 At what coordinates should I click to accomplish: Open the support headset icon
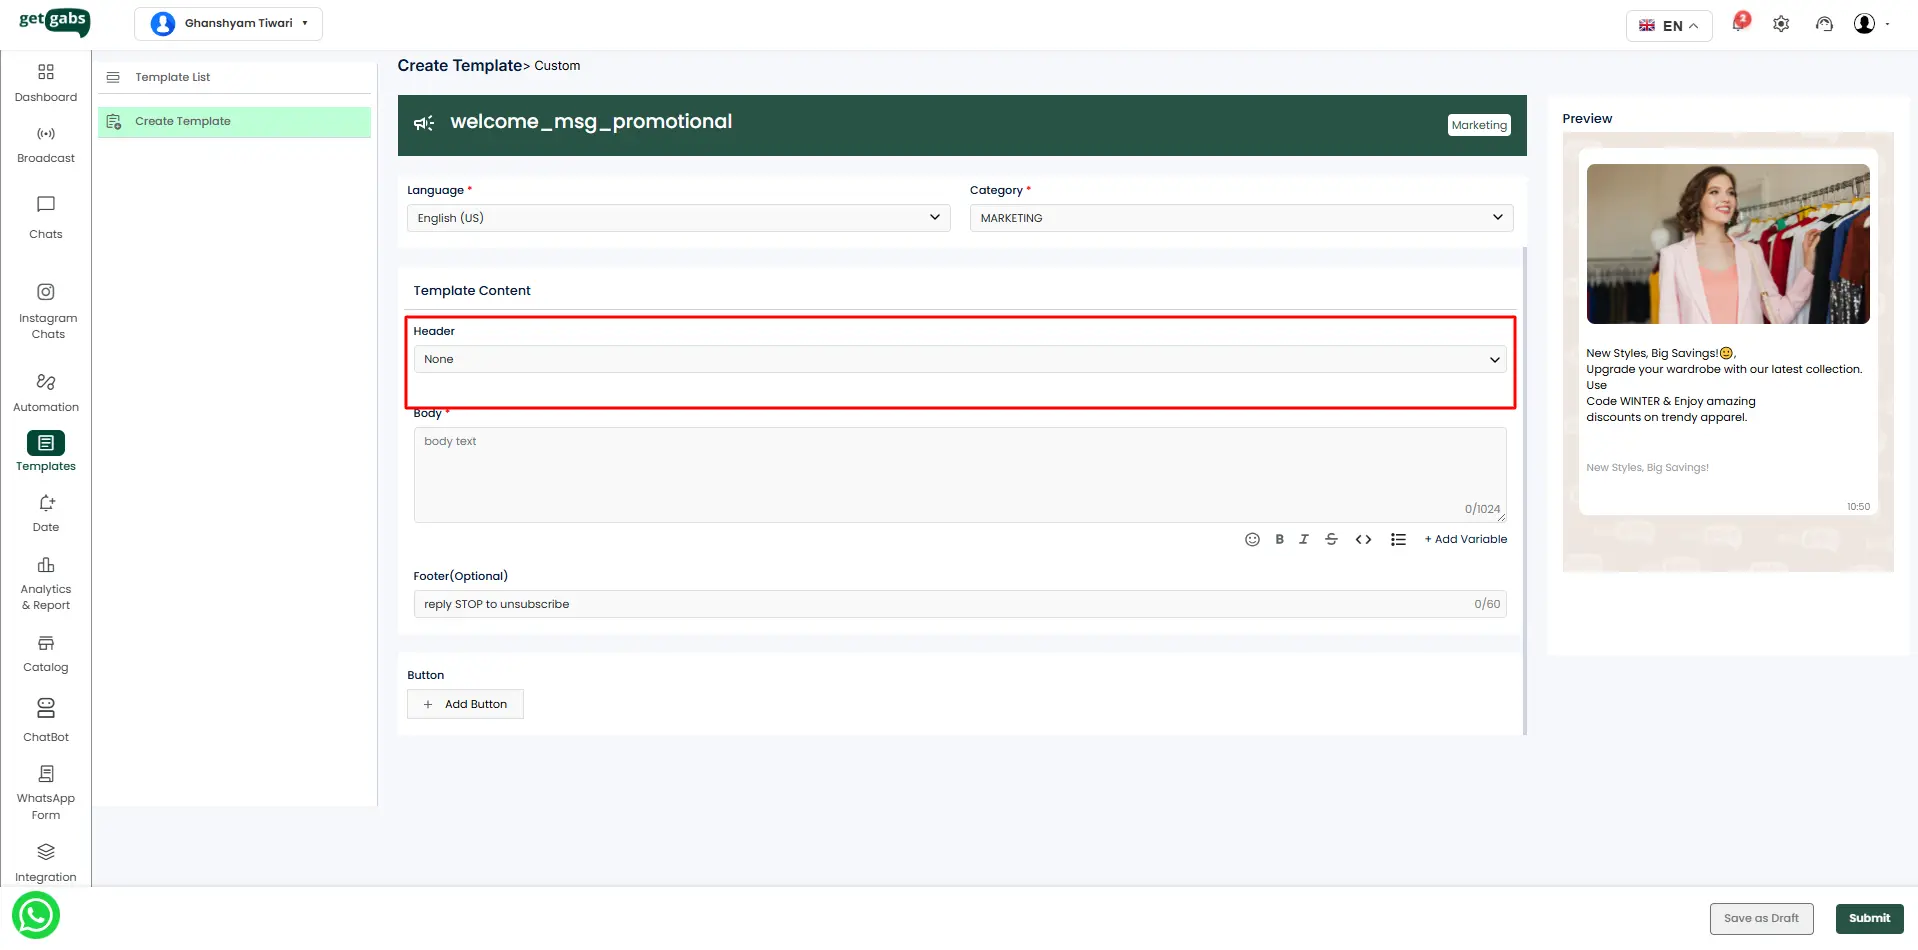pos(1824,24)
